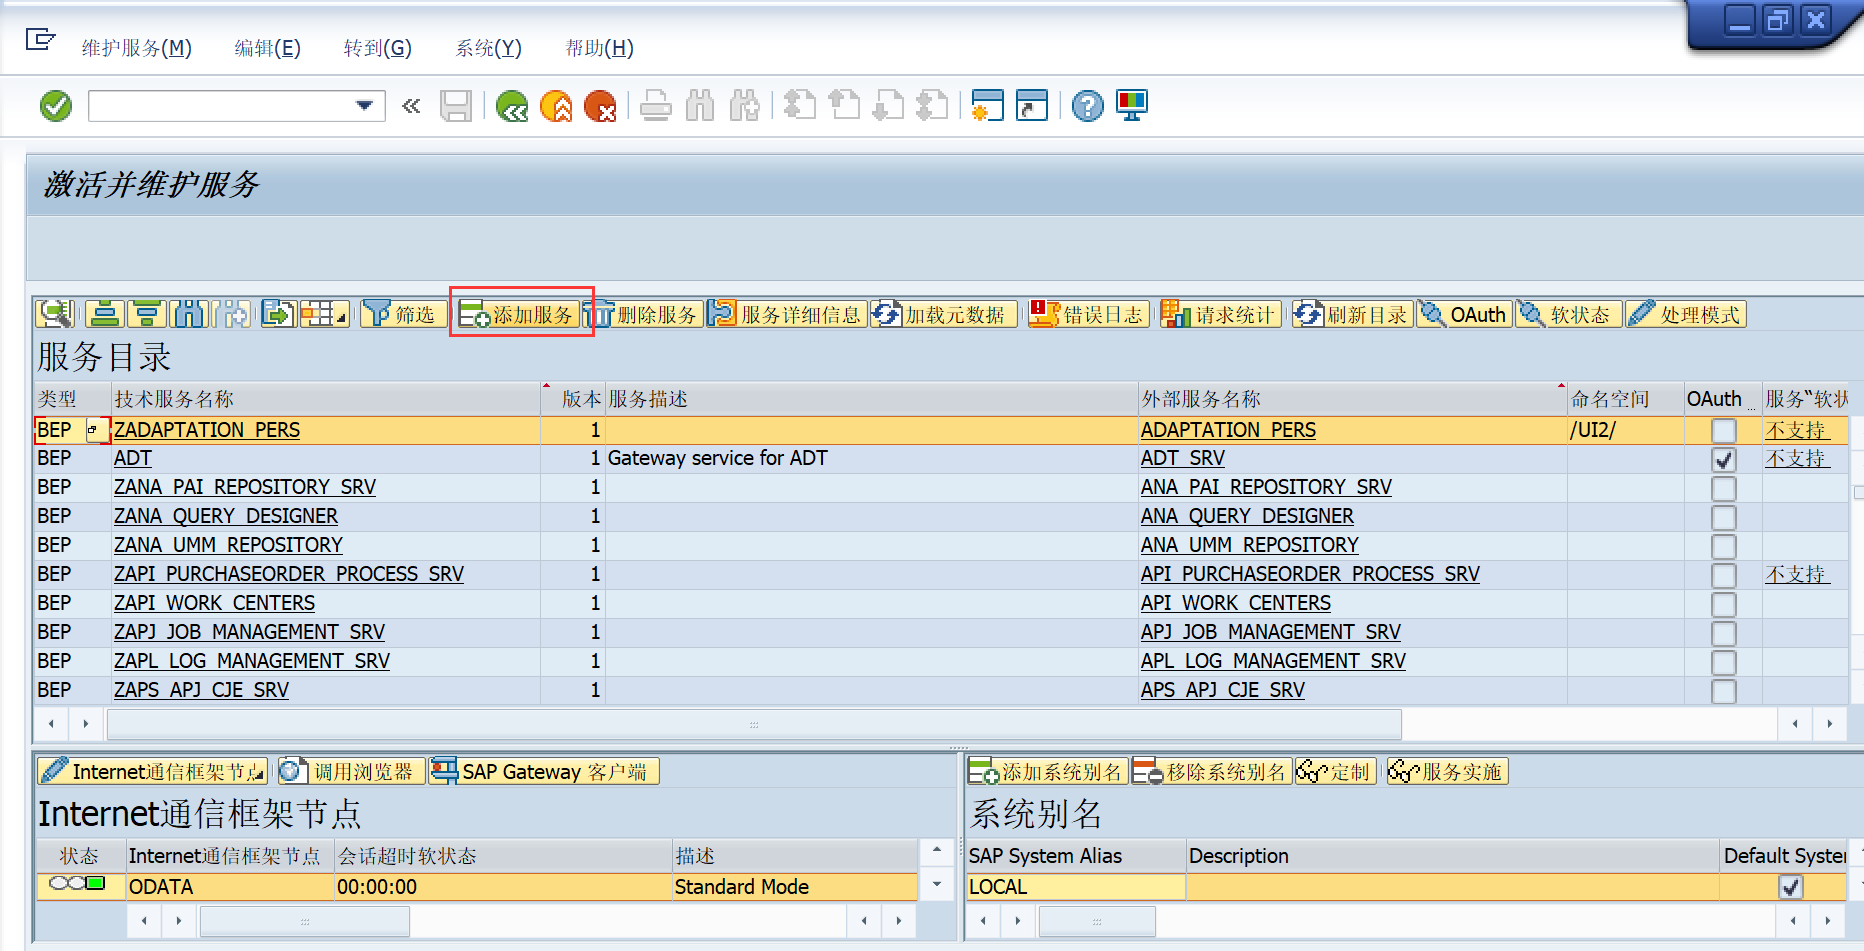Open the layout selection grid dropdown
Screen dimensions: 1864x951
coord(325,314)
